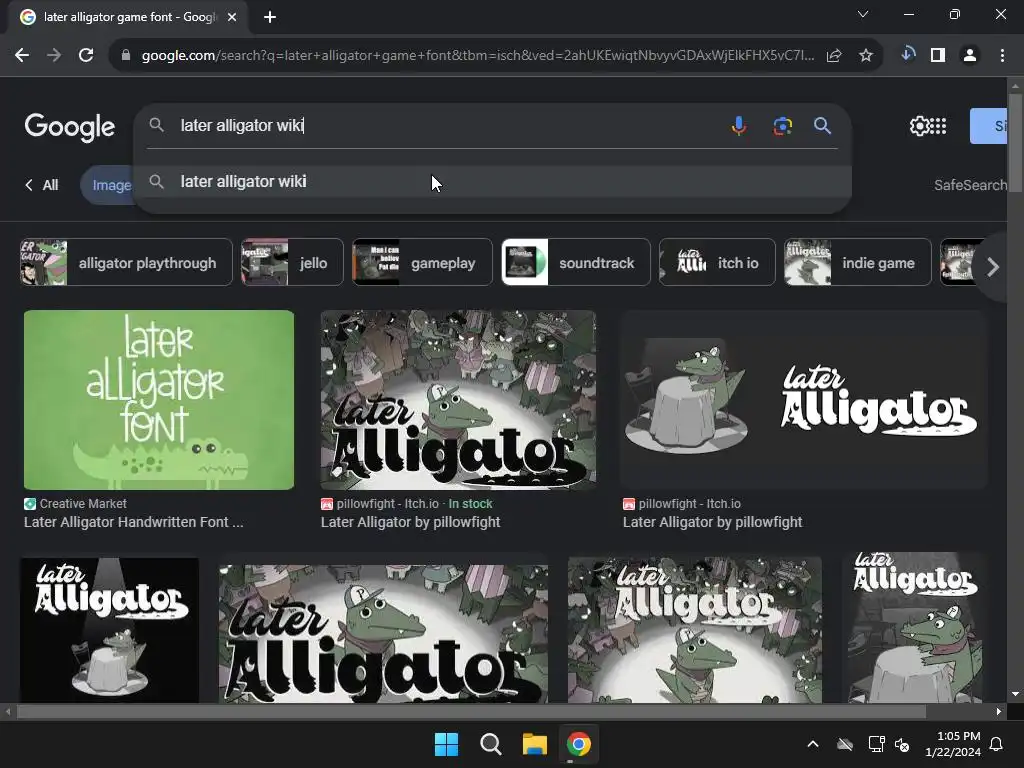Open Google quick settings gear

[919, 125]
